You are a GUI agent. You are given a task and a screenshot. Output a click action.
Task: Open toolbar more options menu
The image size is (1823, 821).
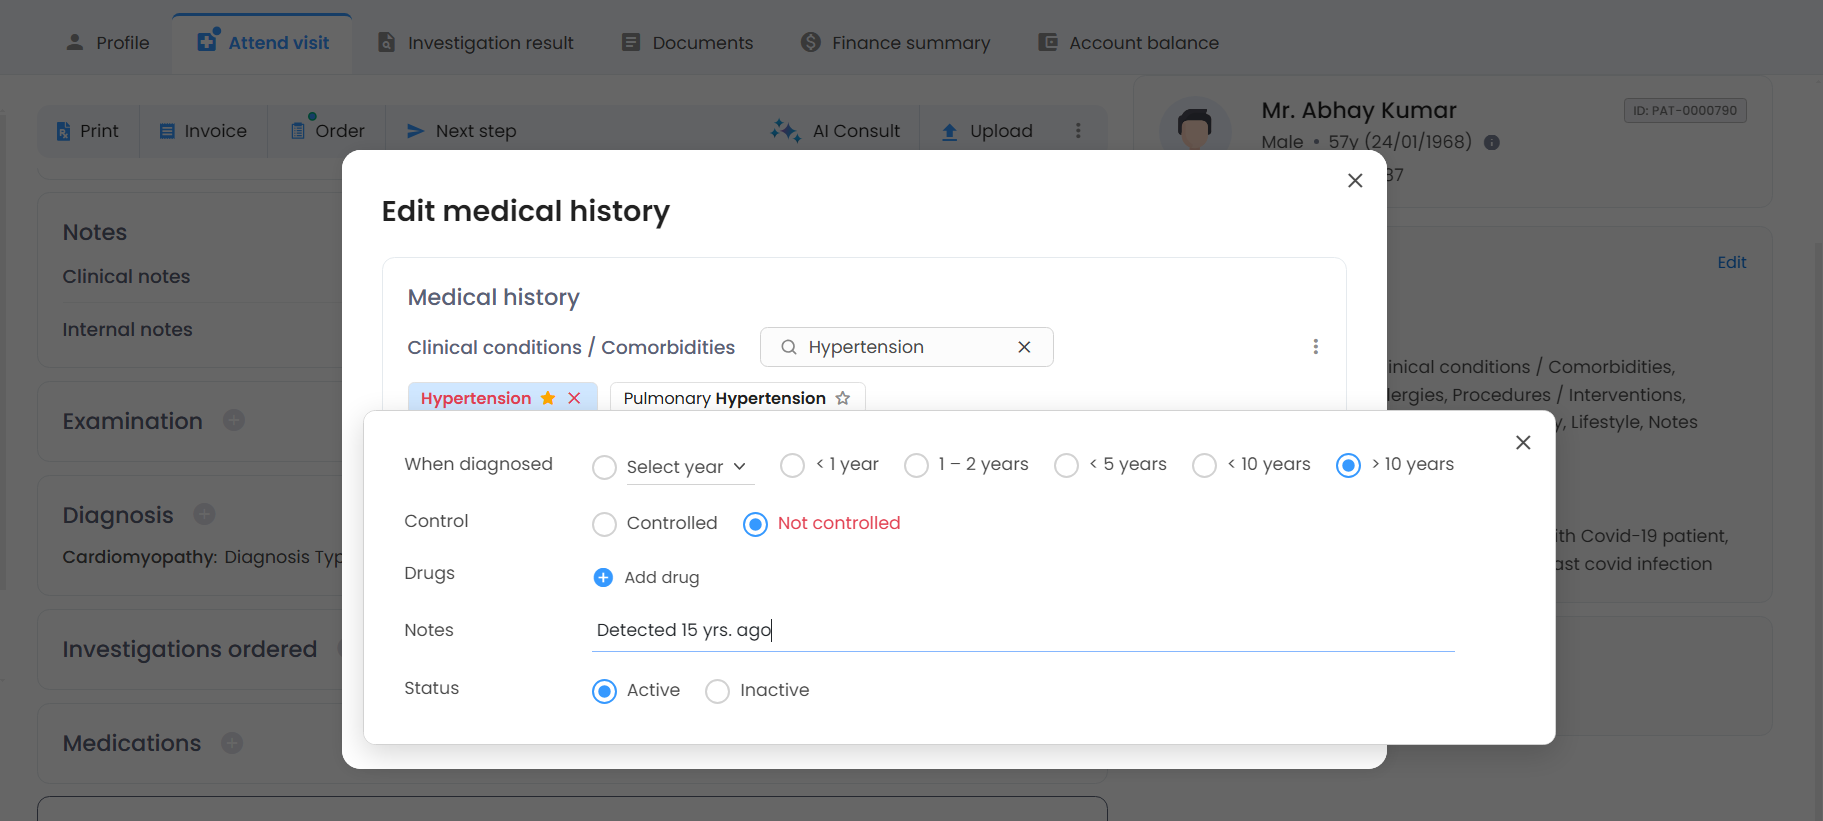click(x=1078, y=131)
